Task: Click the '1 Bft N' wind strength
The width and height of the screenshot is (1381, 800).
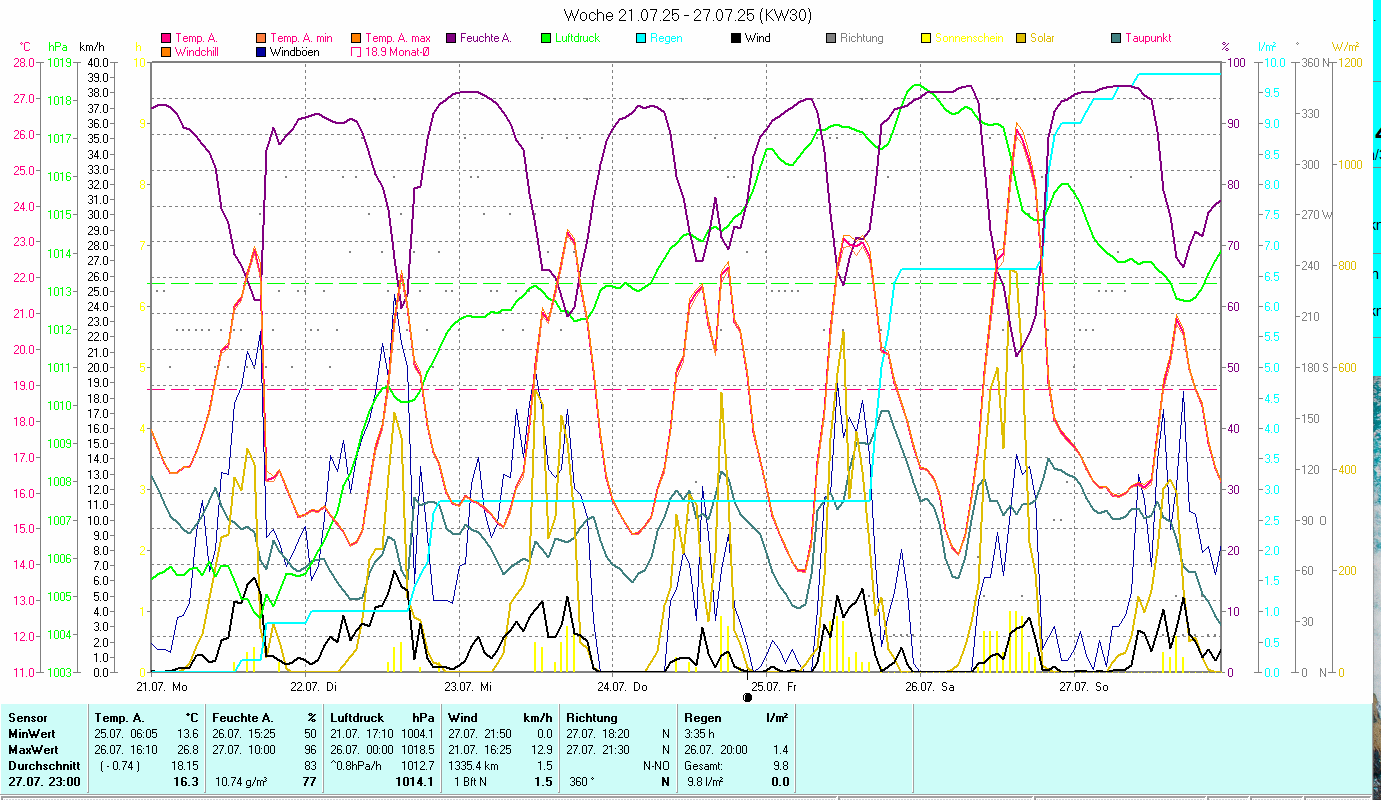Action: click(x=470, y=782)
